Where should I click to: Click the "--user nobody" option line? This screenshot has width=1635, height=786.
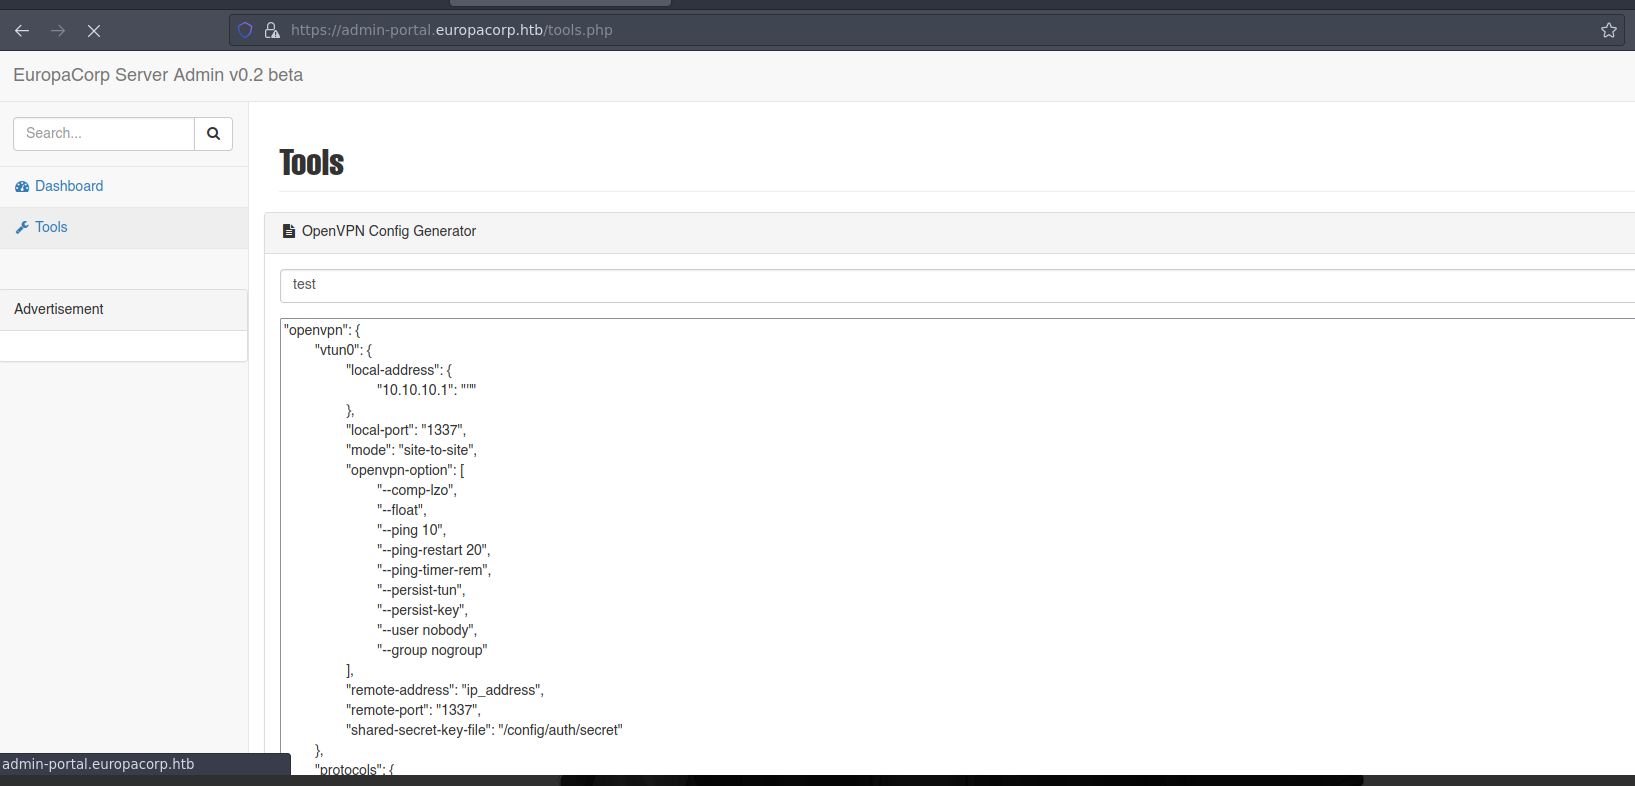pos(427,630)
